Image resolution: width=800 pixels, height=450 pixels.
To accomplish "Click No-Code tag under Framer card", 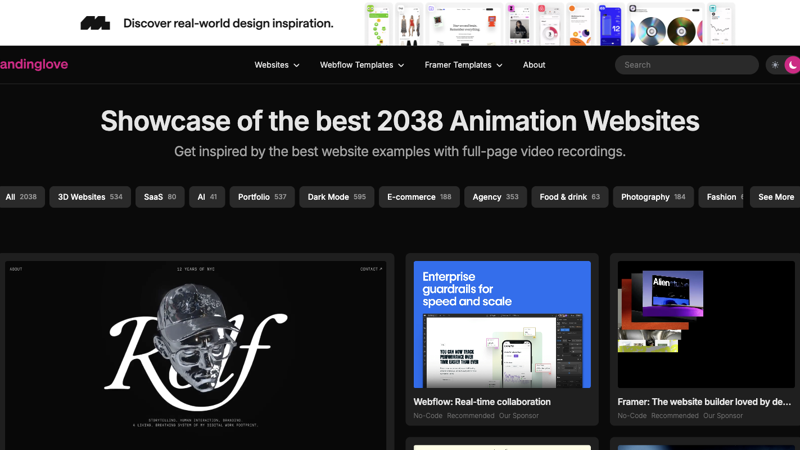I will coord(632,416).
